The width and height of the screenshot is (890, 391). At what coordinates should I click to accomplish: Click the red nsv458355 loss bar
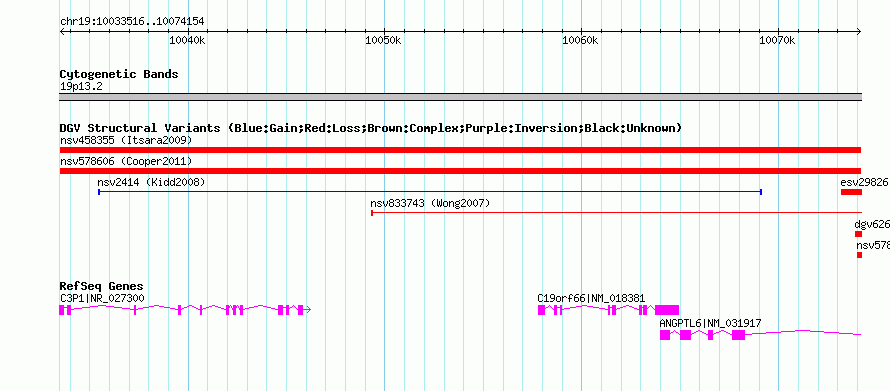(x=460, y=150)
